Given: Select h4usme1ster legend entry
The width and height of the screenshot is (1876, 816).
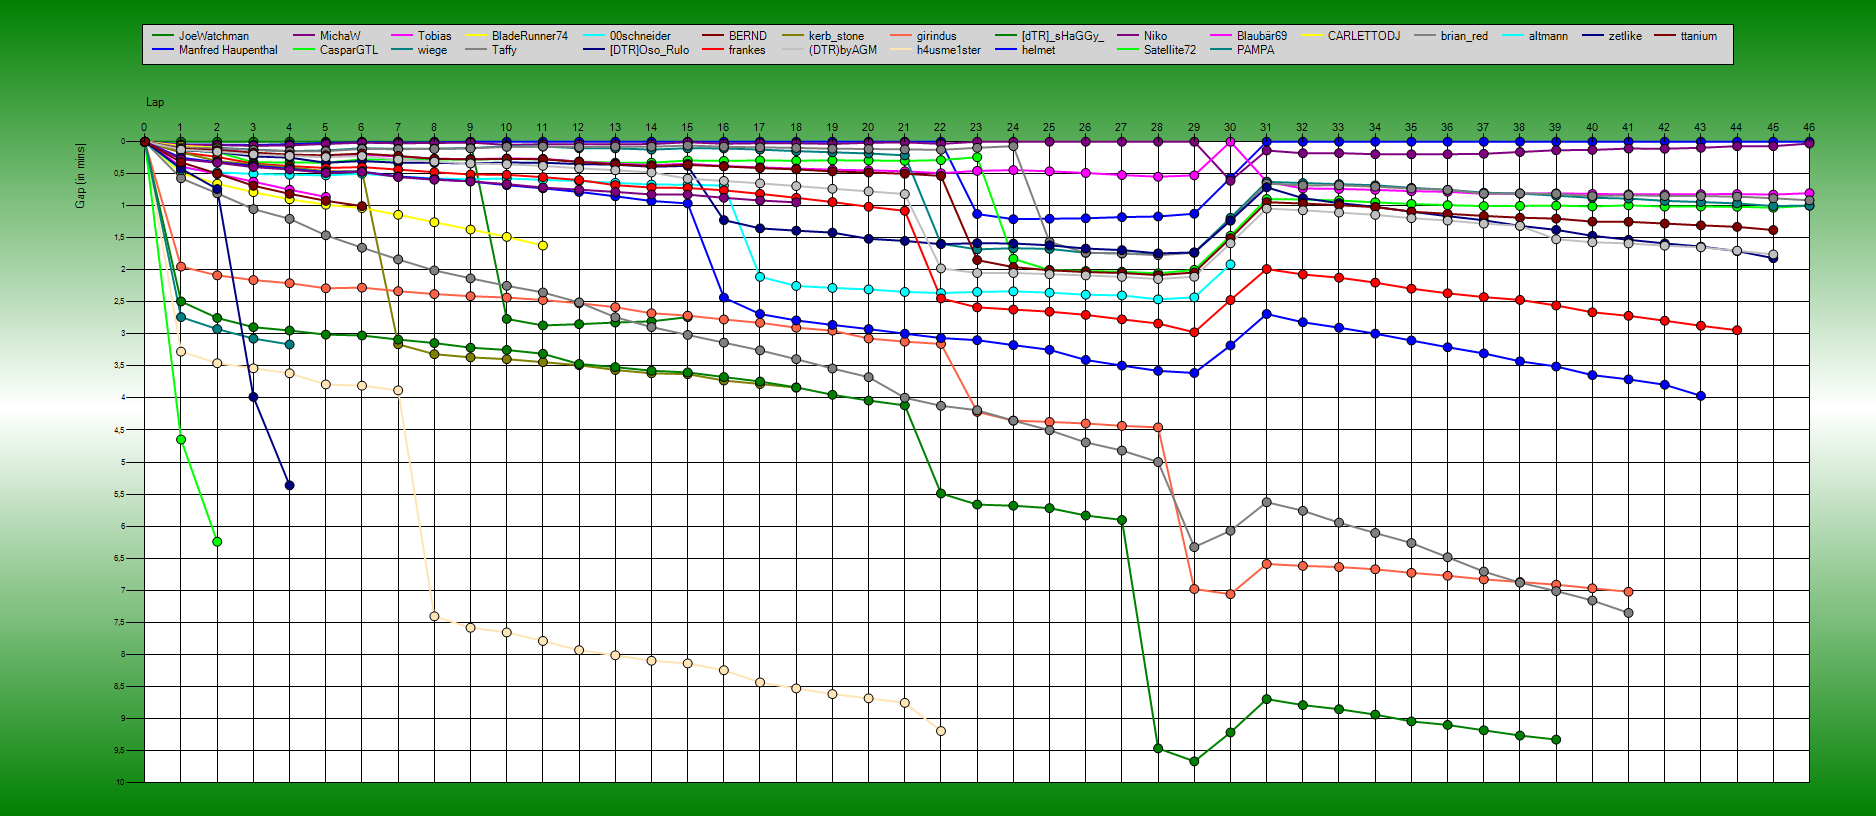Looking at the screenshot, I should pyautogui.click(x=949, y=50).
